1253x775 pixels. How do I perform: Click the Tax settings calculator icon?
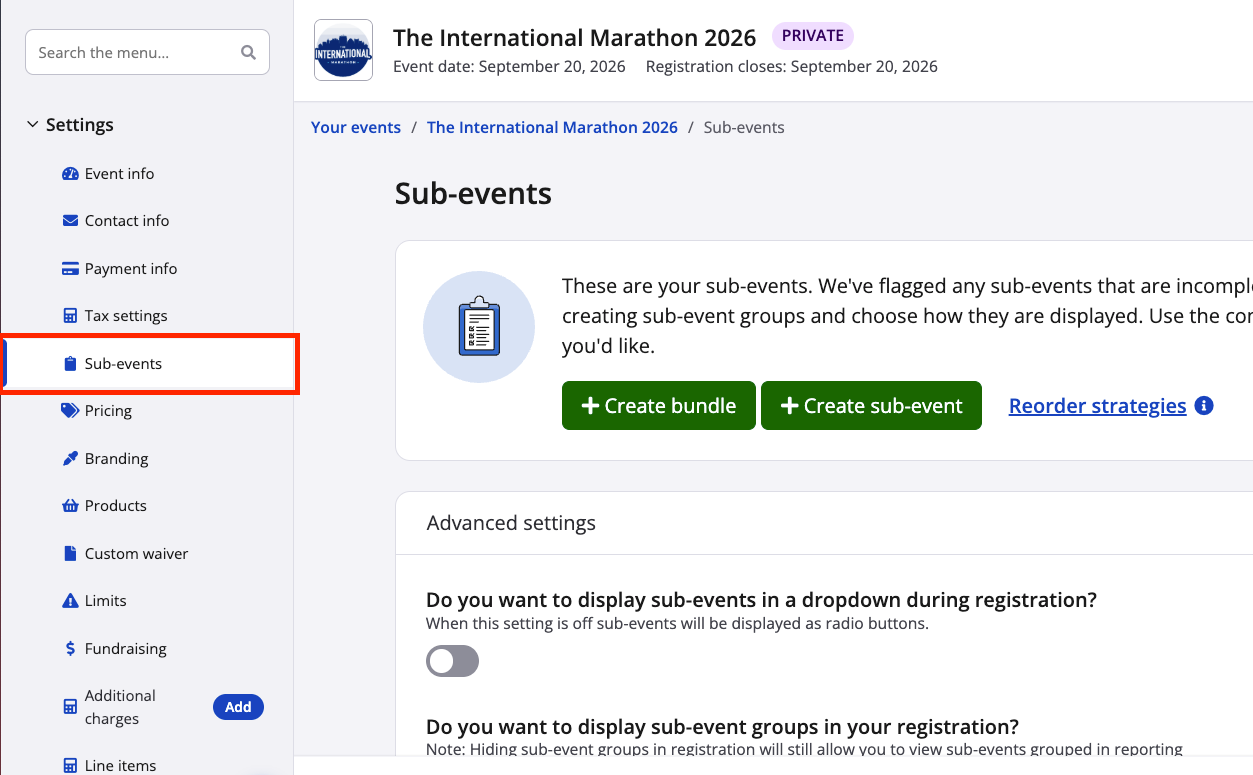70,316
